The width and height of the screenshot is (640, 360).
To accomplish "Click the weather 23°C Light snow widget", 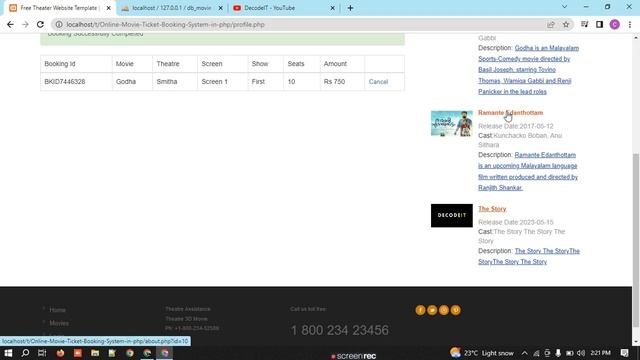I will pyautogui.click(x=482, y=353).
